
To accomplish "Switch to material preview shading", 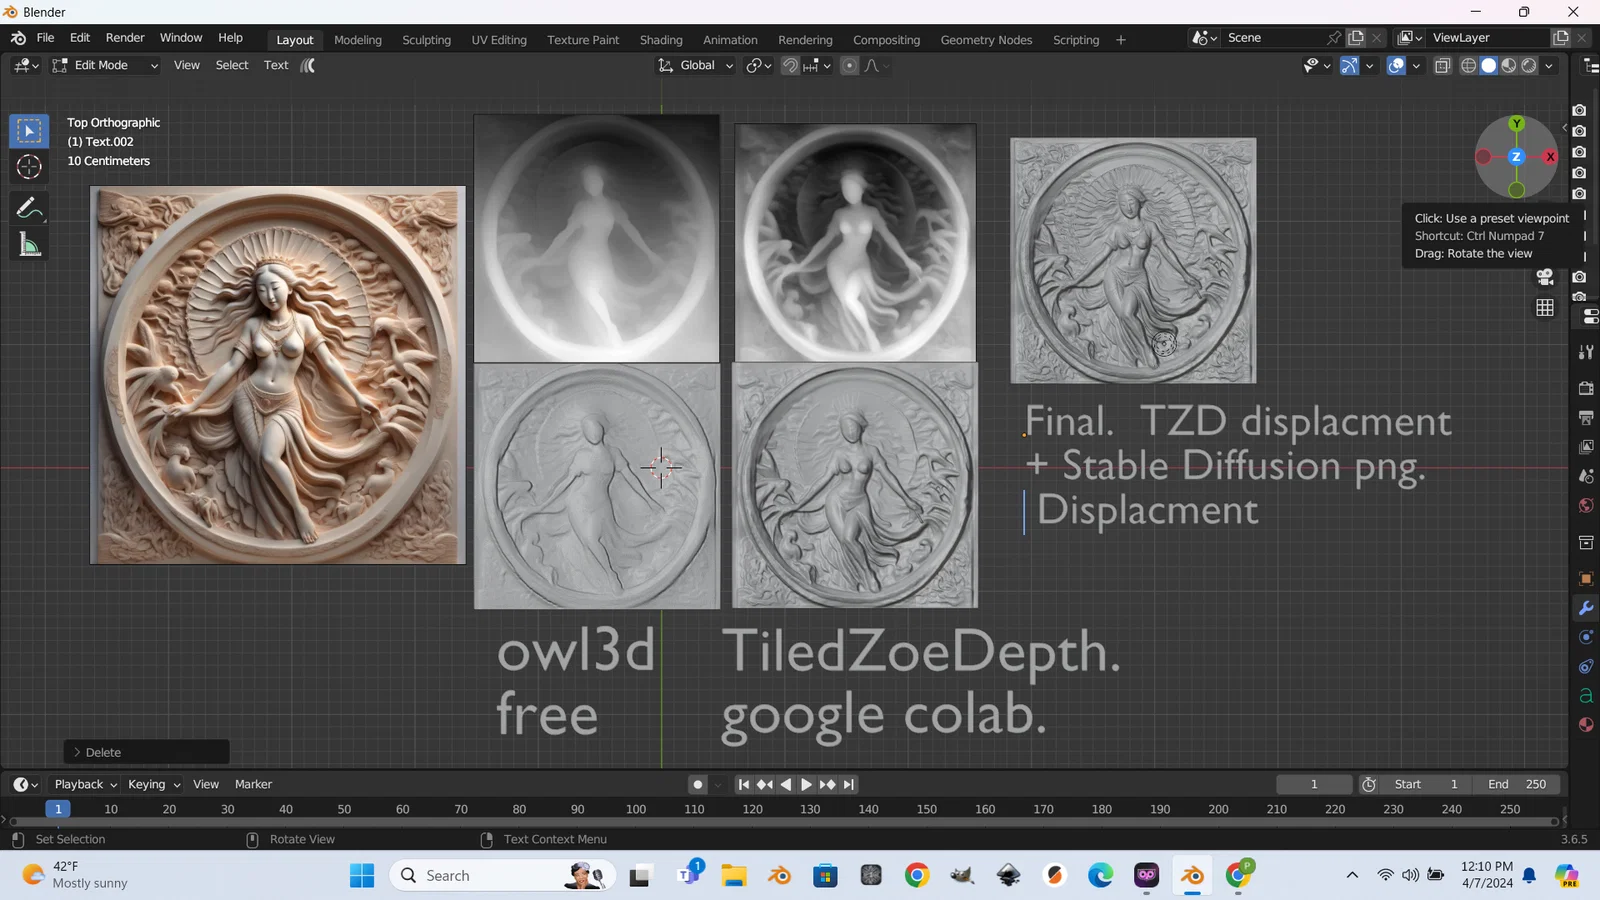I will click(1509, 66).
